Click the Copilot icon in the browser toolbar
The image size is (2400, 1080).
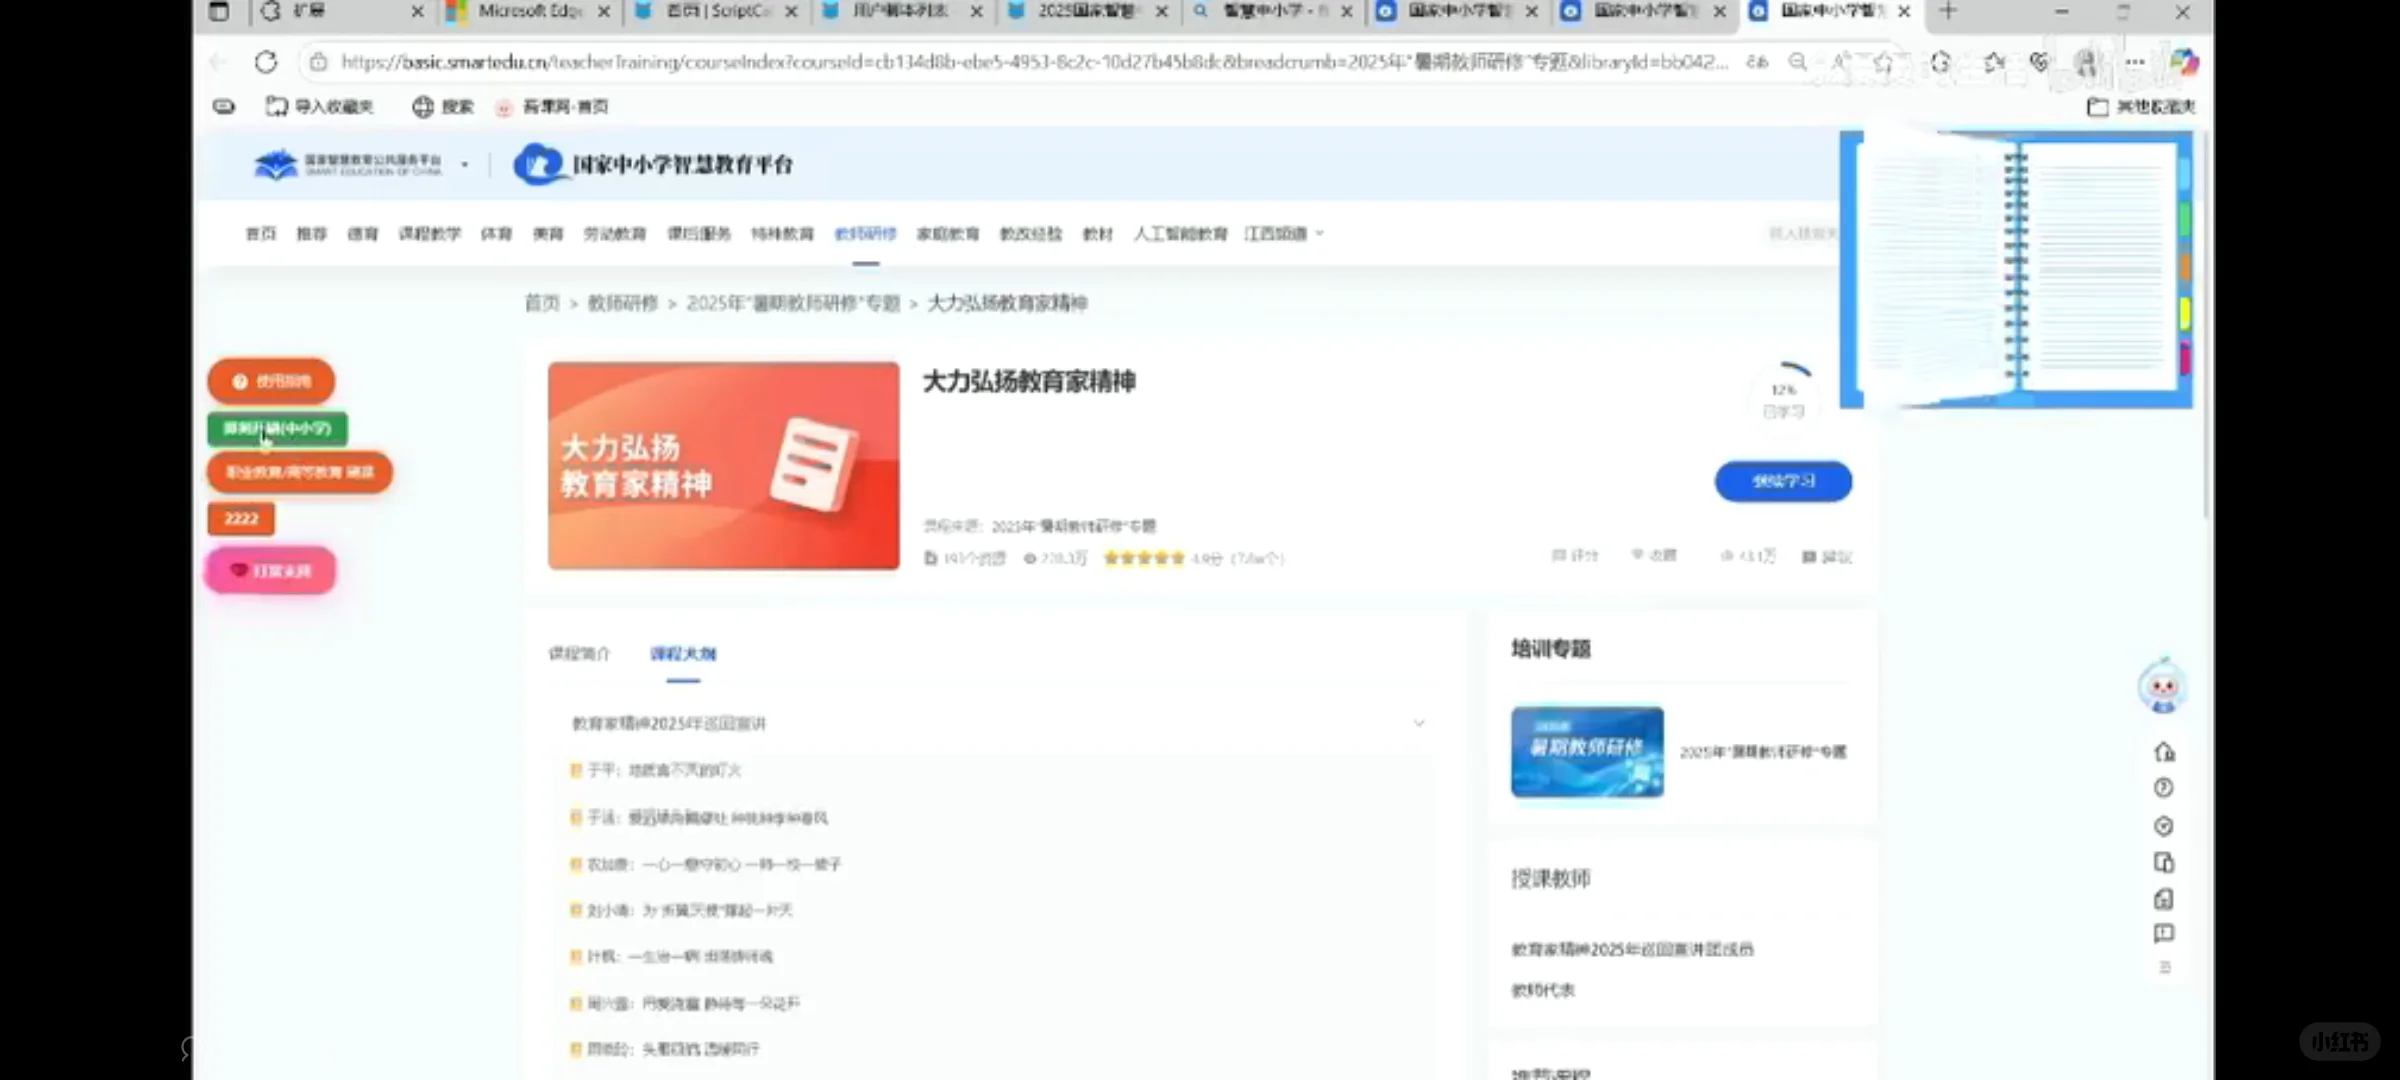click(2183, 62)
